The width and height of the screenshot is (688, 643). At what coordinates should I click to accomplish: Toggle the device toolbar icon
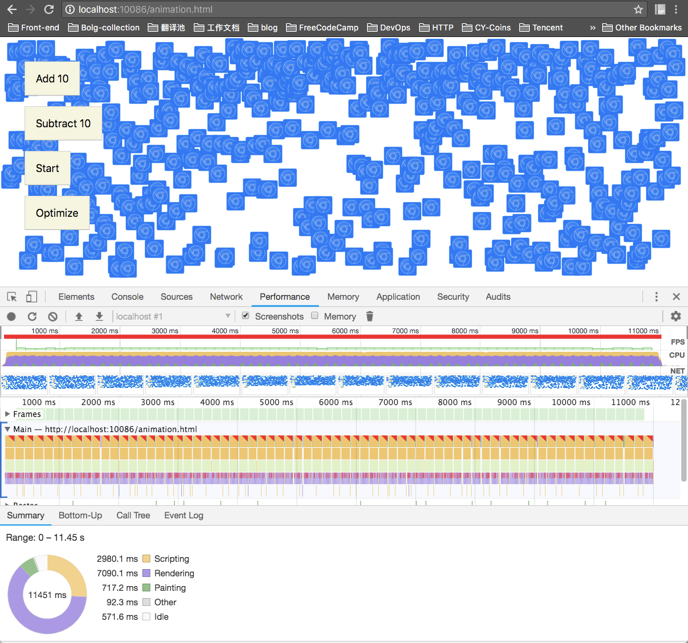click(x=31, y=297)
